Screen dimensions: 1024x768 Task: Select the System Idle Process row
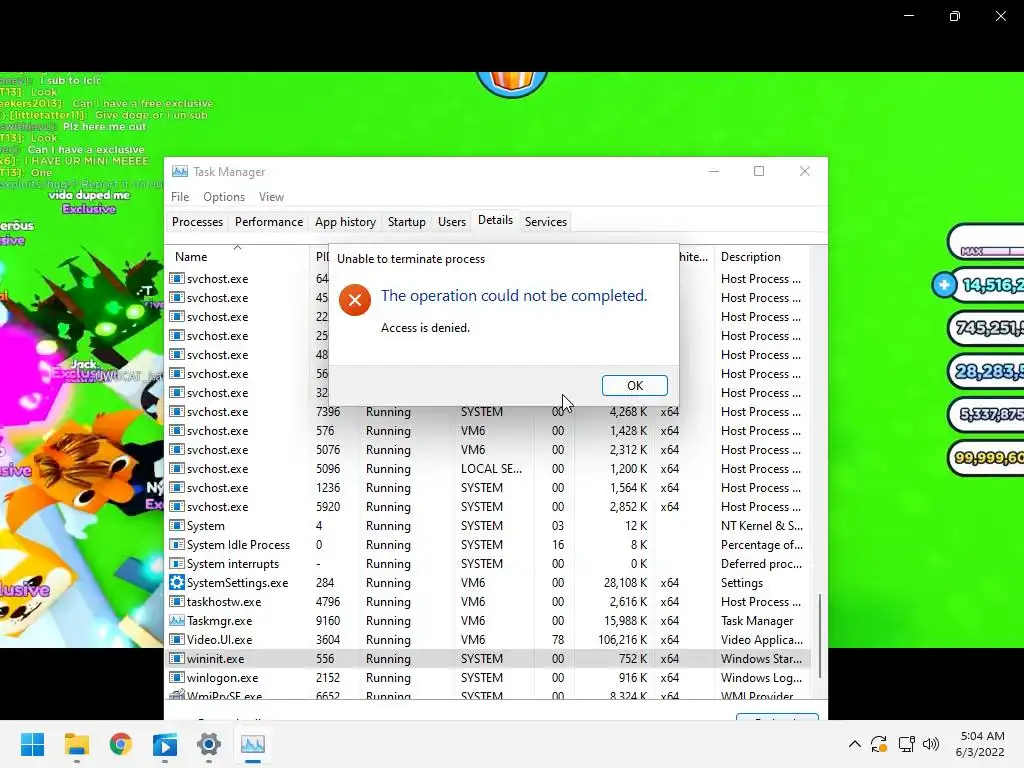click(x=488, y=545)
